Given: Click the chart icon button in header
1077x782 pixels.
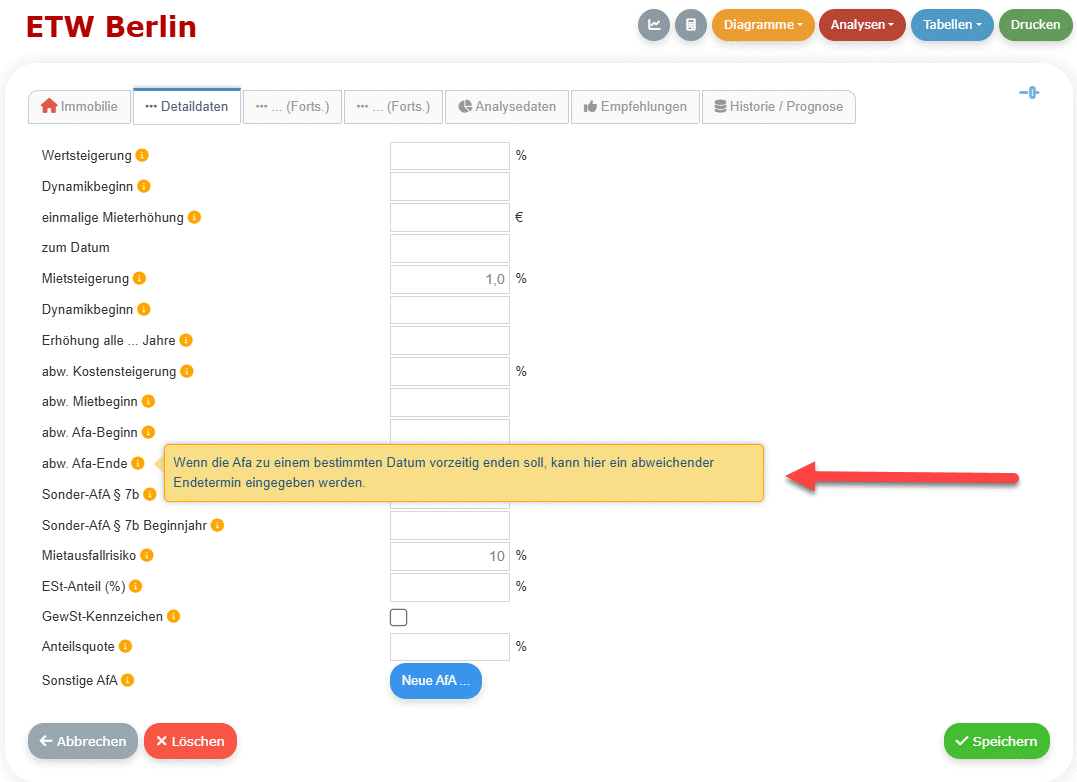Looking at the screenshot, I should point(654,25).
